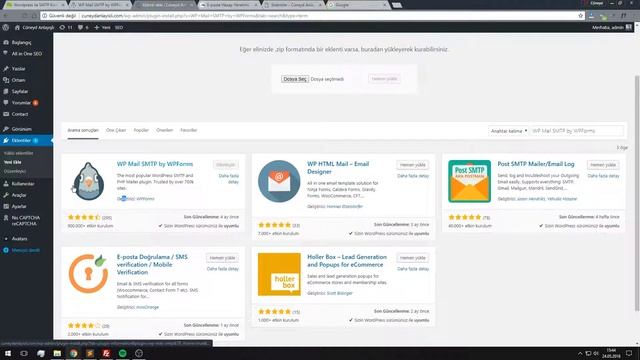The image size is (640, 360).
Task: Open Daha fazla detay for Holler Box
Action: click(413, 269)
